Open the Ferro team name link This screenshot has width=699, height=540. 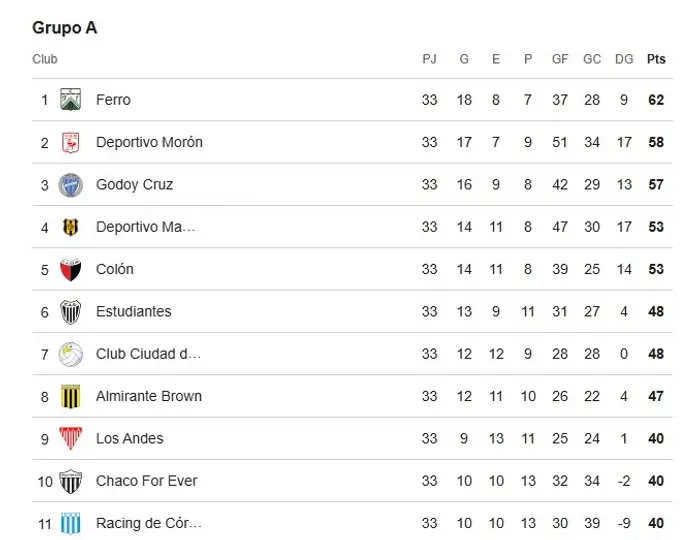(x=113, y=99)
